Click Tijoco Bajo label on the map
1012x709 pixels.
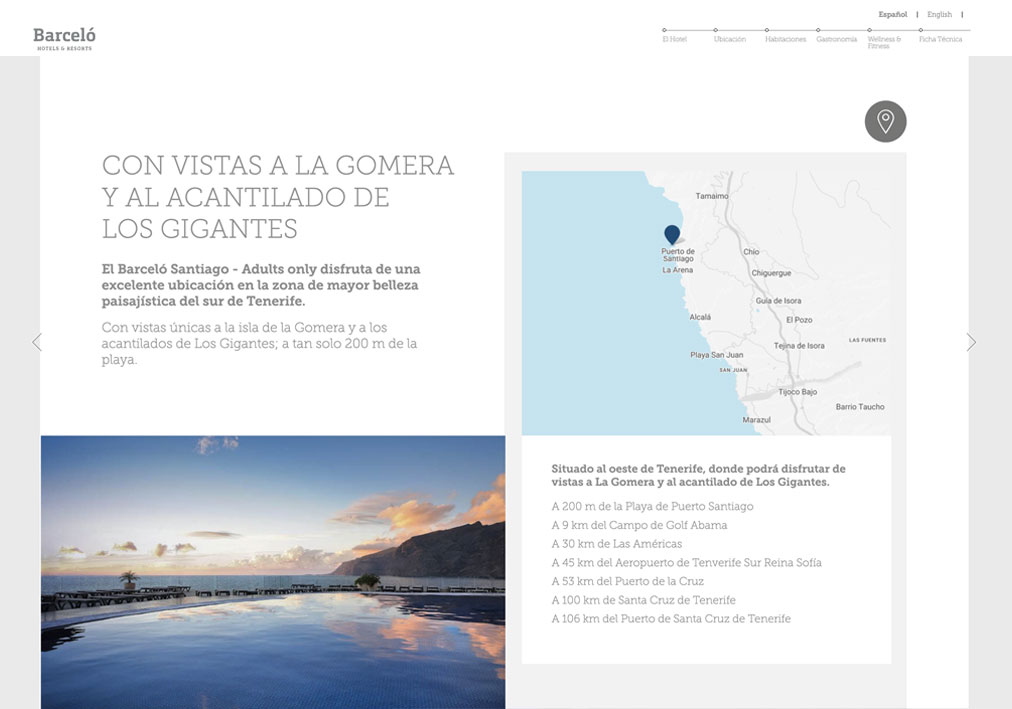click(x=798, y=392)
